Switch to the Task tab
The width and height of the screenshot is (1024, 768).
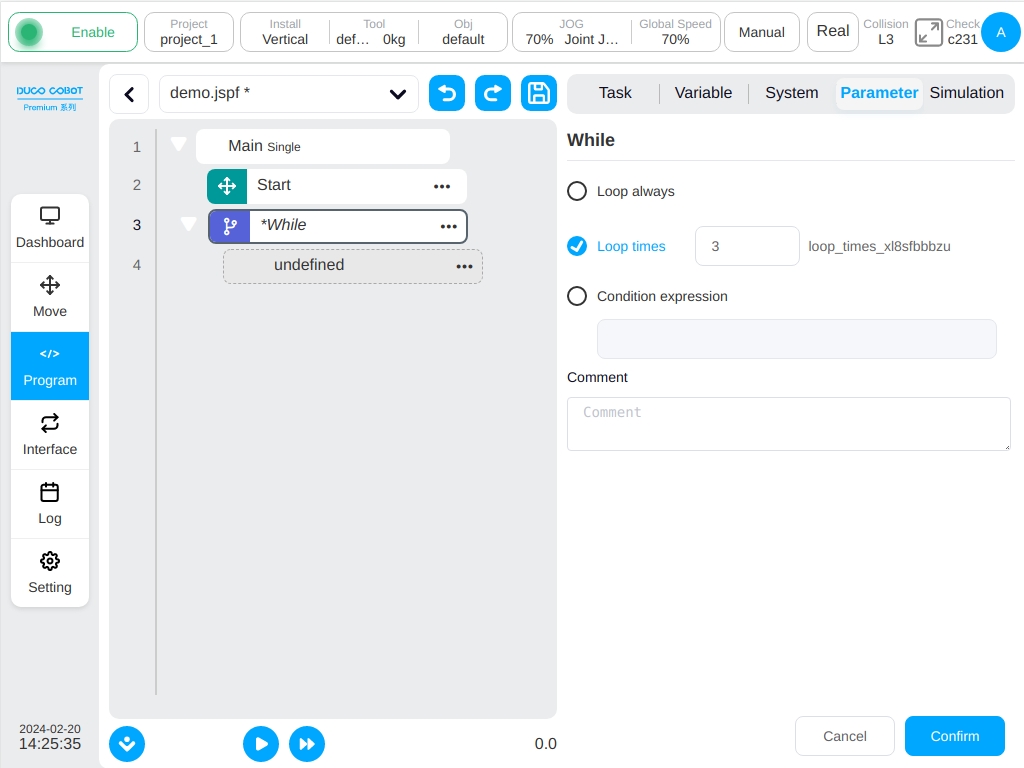(x=615, y=93)
